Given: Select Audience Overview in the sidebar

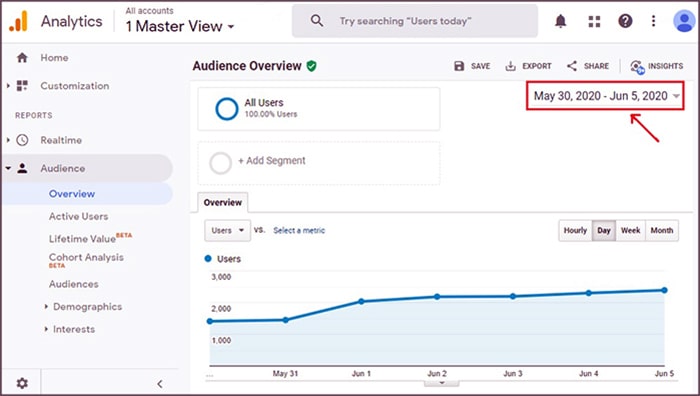Looking at the screenshot, I should click(x=72, y=194).
